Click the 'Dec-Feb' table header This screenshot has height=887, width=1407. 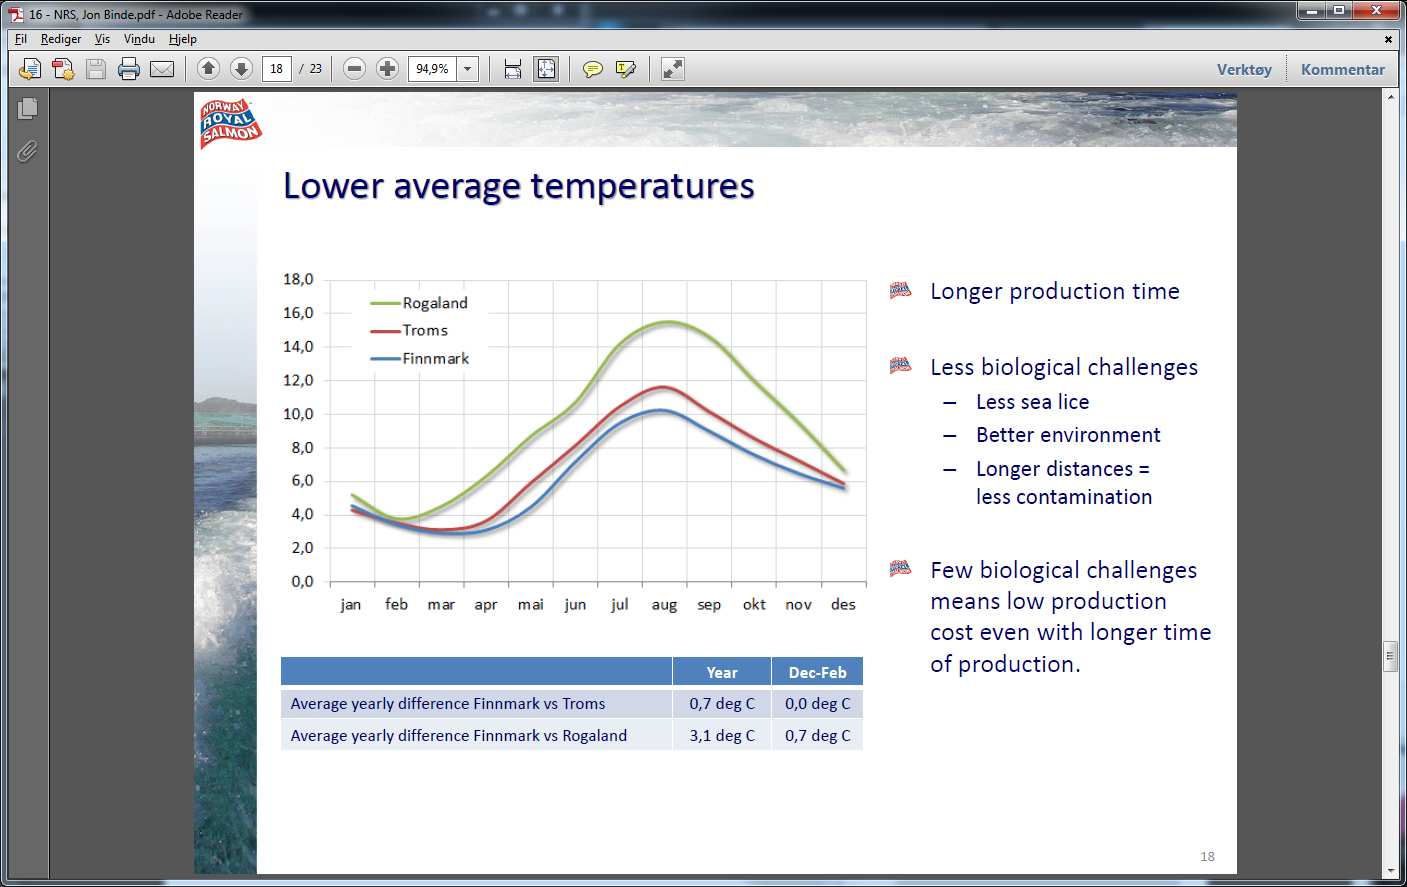[817, 672]
